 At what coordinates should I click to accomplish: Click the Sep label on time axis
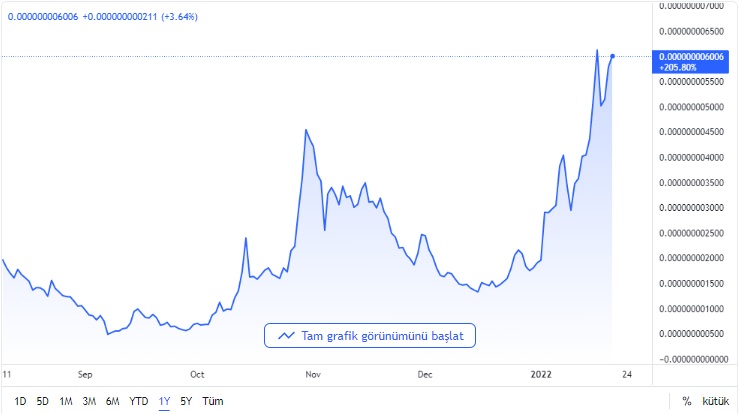85,375
